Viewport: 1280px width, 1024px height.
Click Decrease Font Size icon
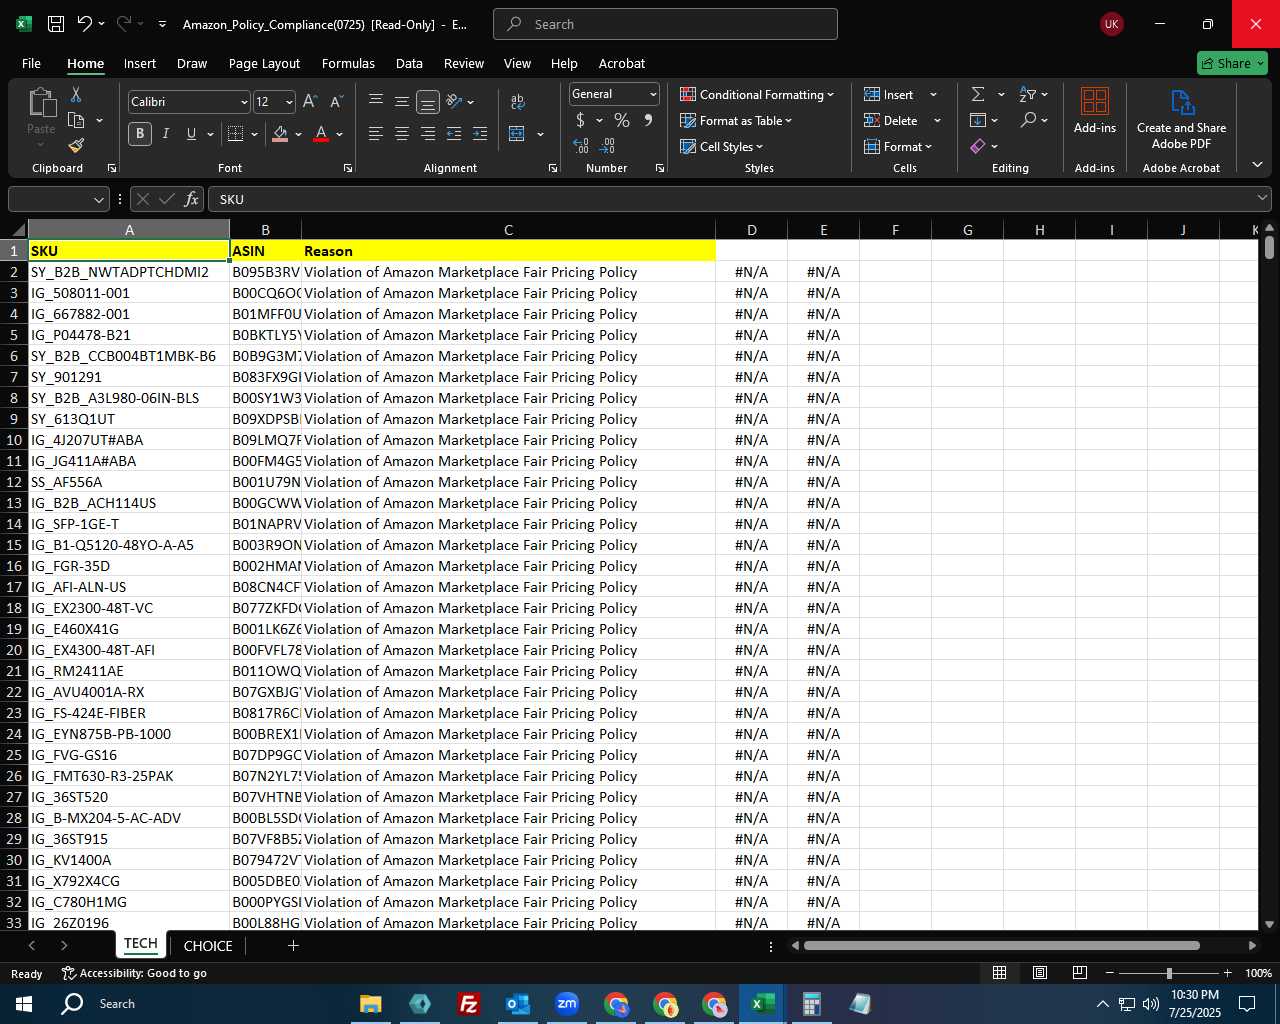click(336, 102)
